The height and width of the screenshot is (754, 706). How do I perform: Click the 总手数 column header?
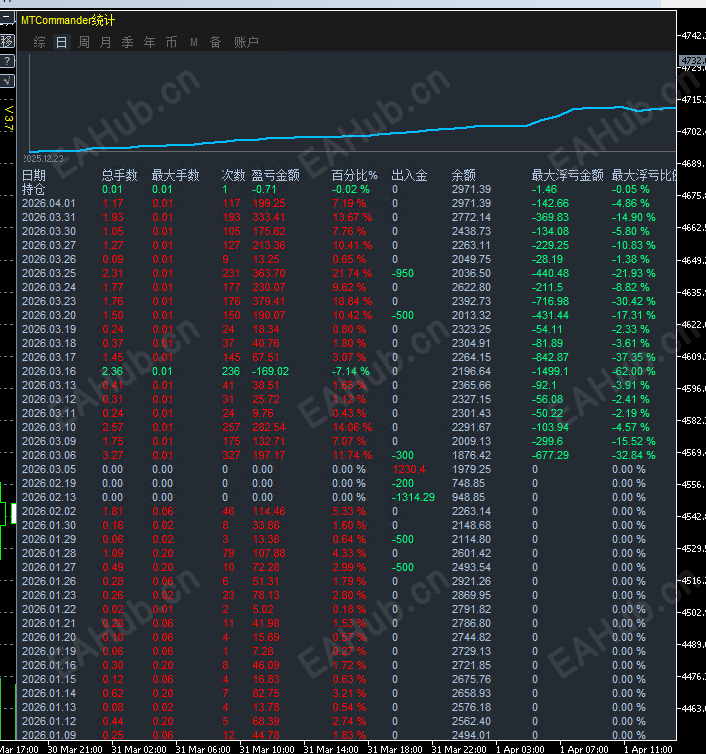tap(120, 175)
